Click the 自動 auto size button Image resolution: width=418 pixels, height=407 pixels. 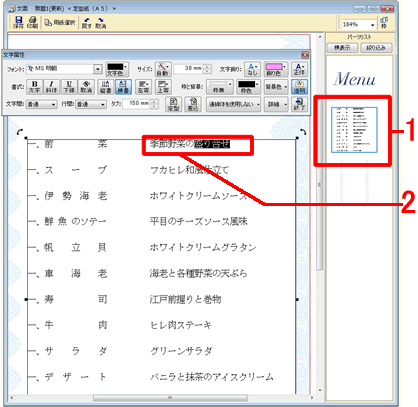pos(163,69)
